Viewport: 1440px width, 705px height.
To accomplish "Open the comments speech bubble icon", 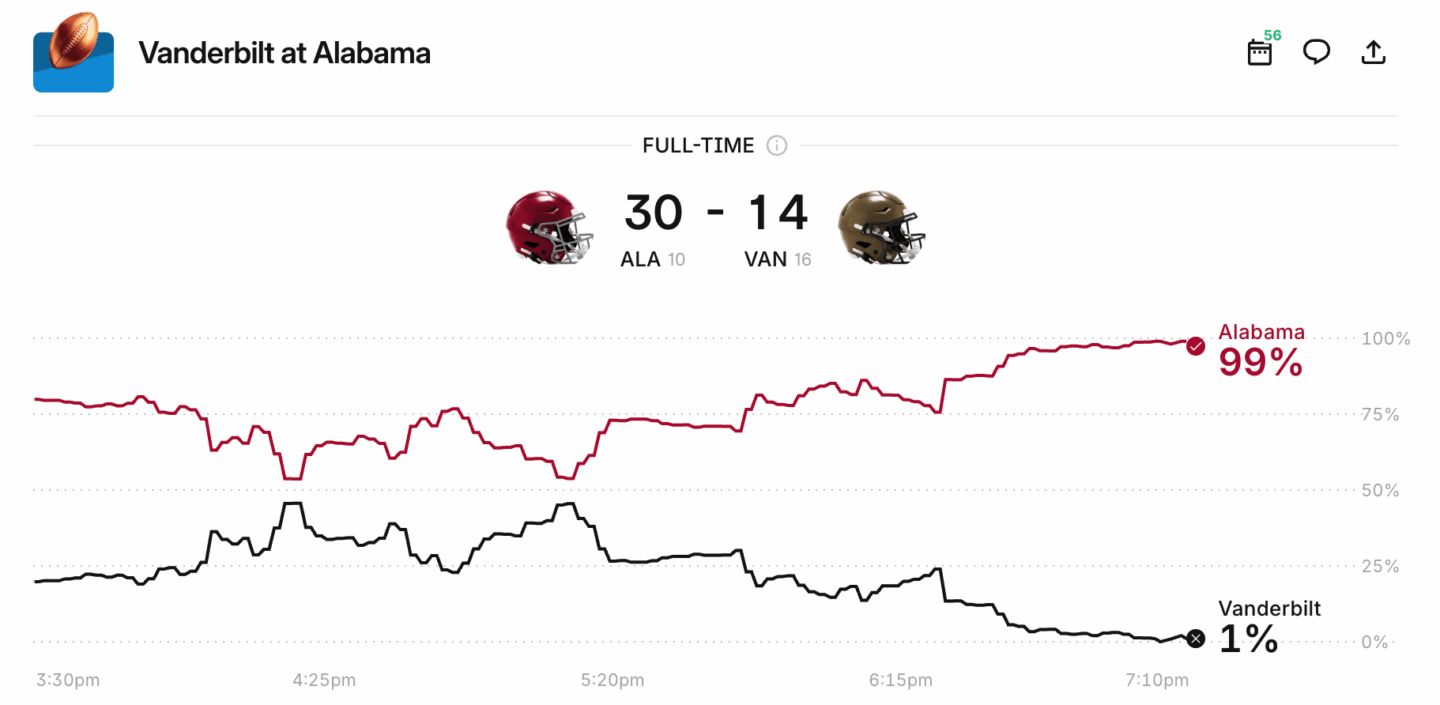I will point(1316,52).
